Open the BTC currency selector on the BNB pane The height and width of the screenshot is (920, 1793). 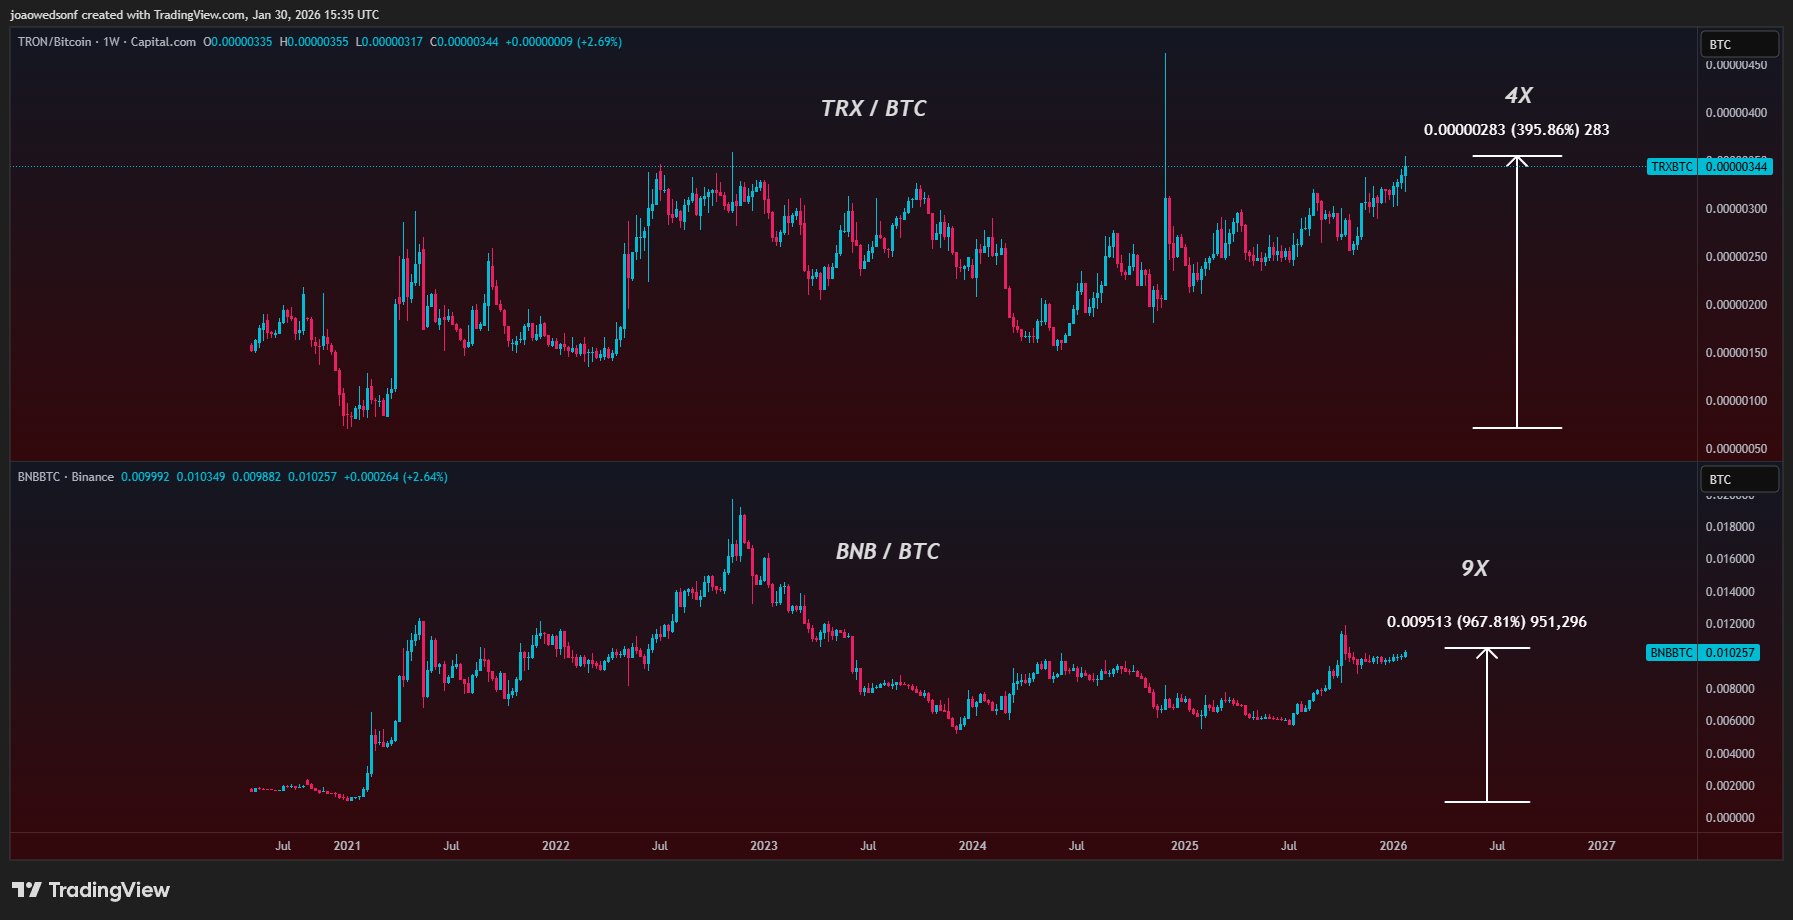pos(1740,479)
